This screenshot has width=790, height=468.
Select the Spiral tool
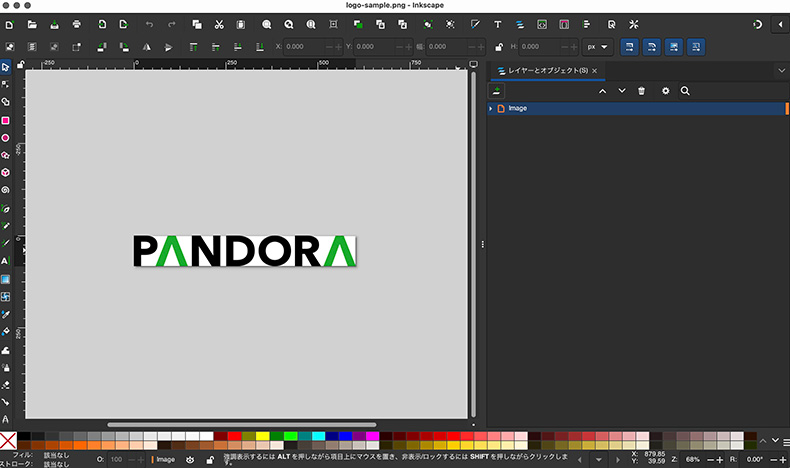pos(6,190)
